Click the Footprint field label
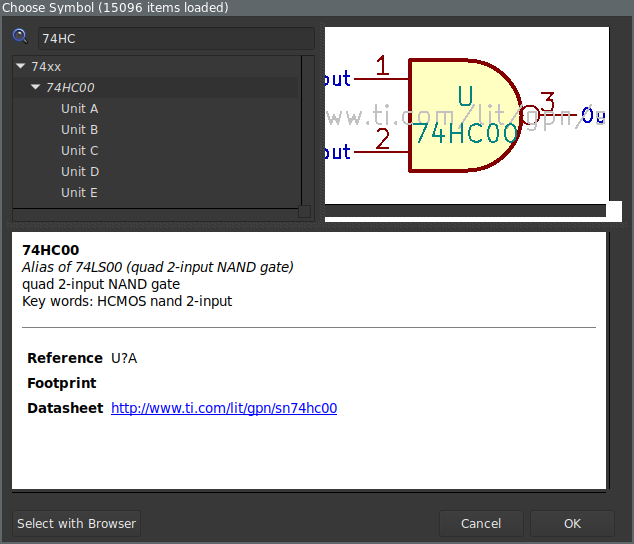The image size is (634, 544). (x=61, y=383)
